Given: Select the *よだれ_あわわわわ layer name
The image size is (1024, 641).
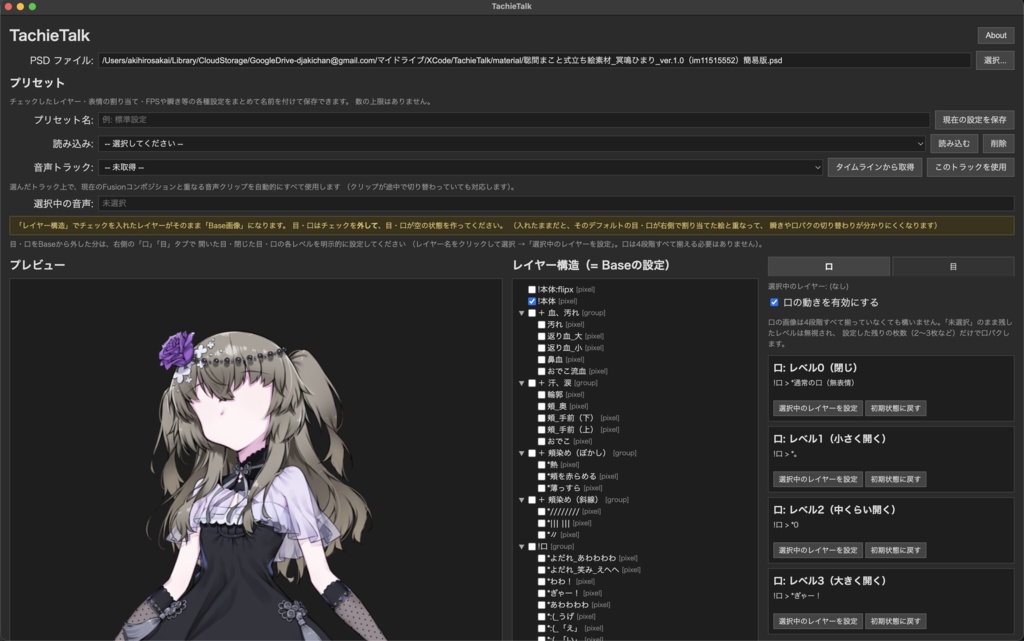Looking at the screenshot, I should (x=581, y=558).
